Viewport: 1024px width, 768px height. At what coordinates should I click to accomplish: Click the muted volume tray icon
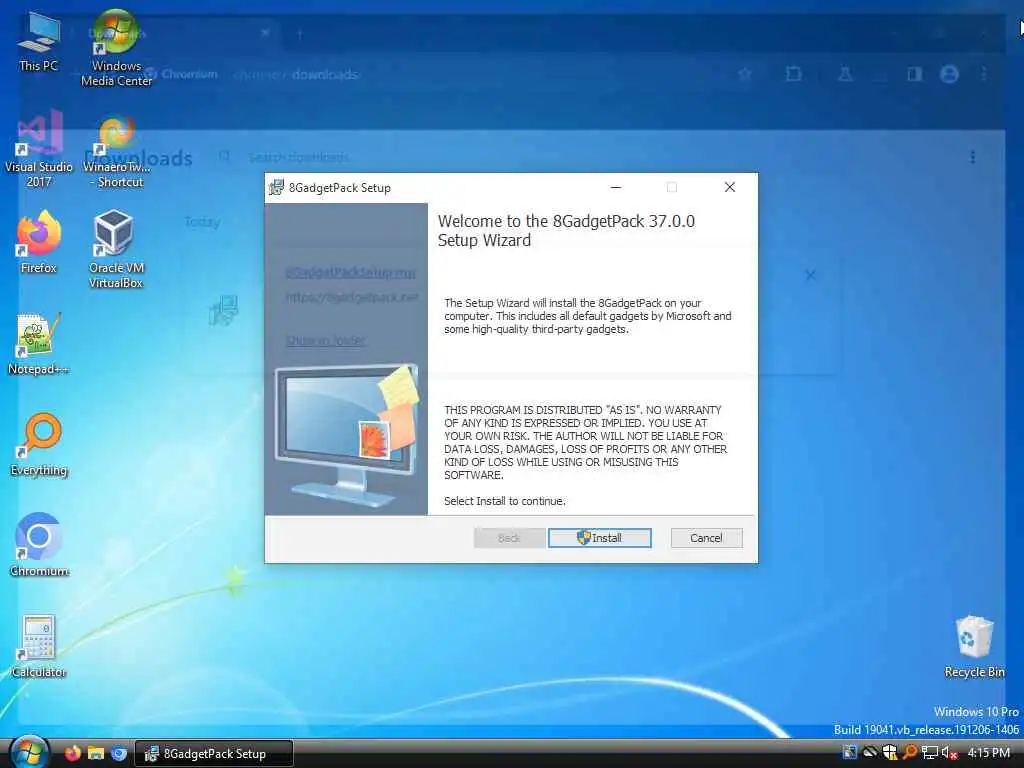pyautogui.click(x=949, y=753)
